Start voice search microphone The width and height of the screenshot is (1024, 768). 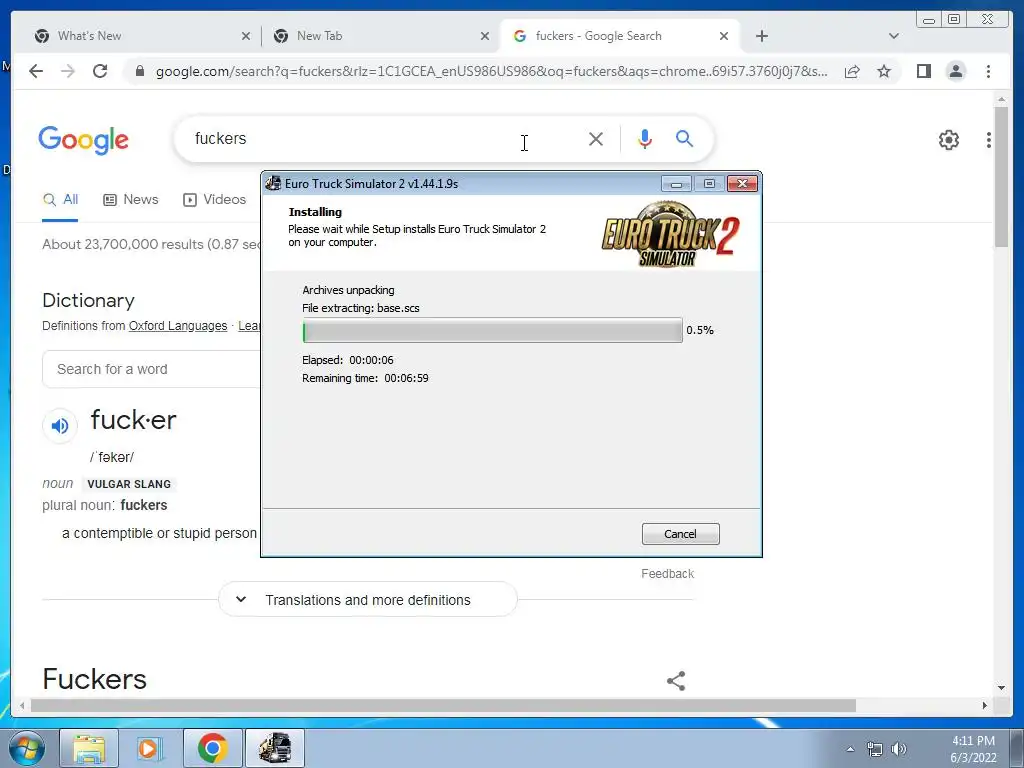pyautogui.click(x=645, y=138)
